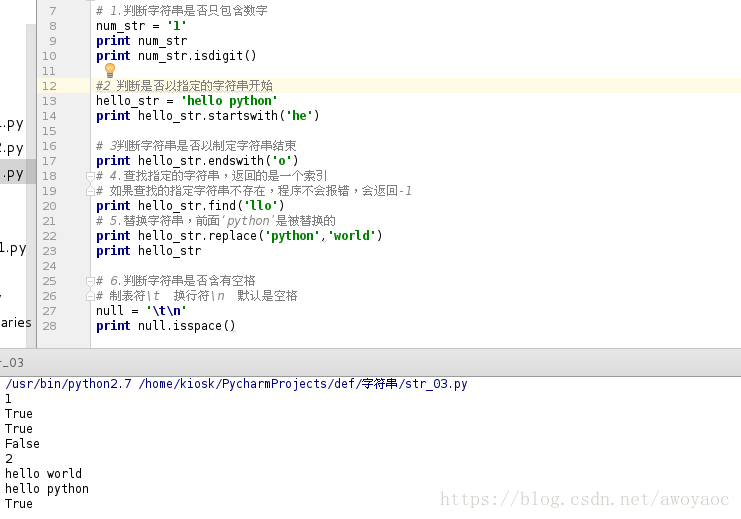Click the 'print hello_str.find('llo')' line
741x519 pixels.
point(190,206)
